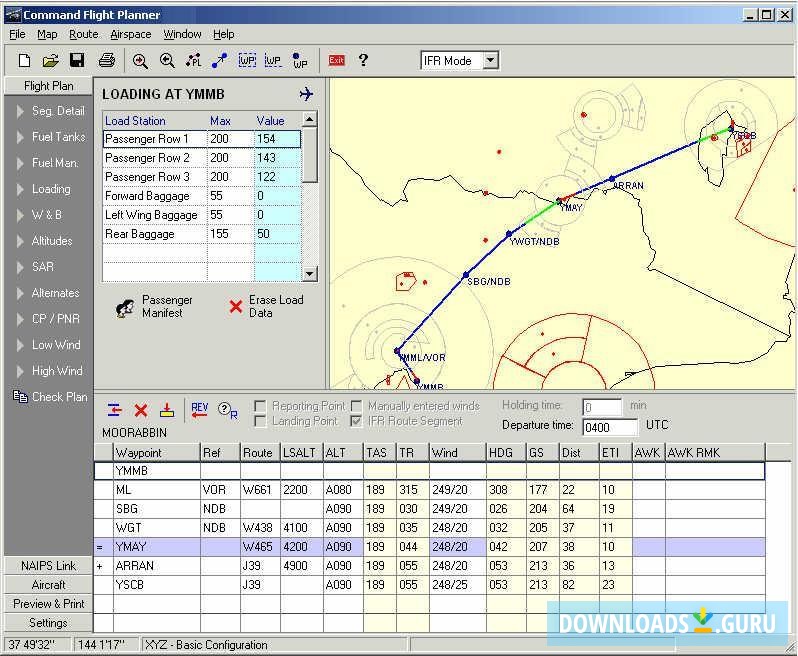798x656 pixels.
Task: Click the Flight Plan button
Action: (x=48, y=86)
